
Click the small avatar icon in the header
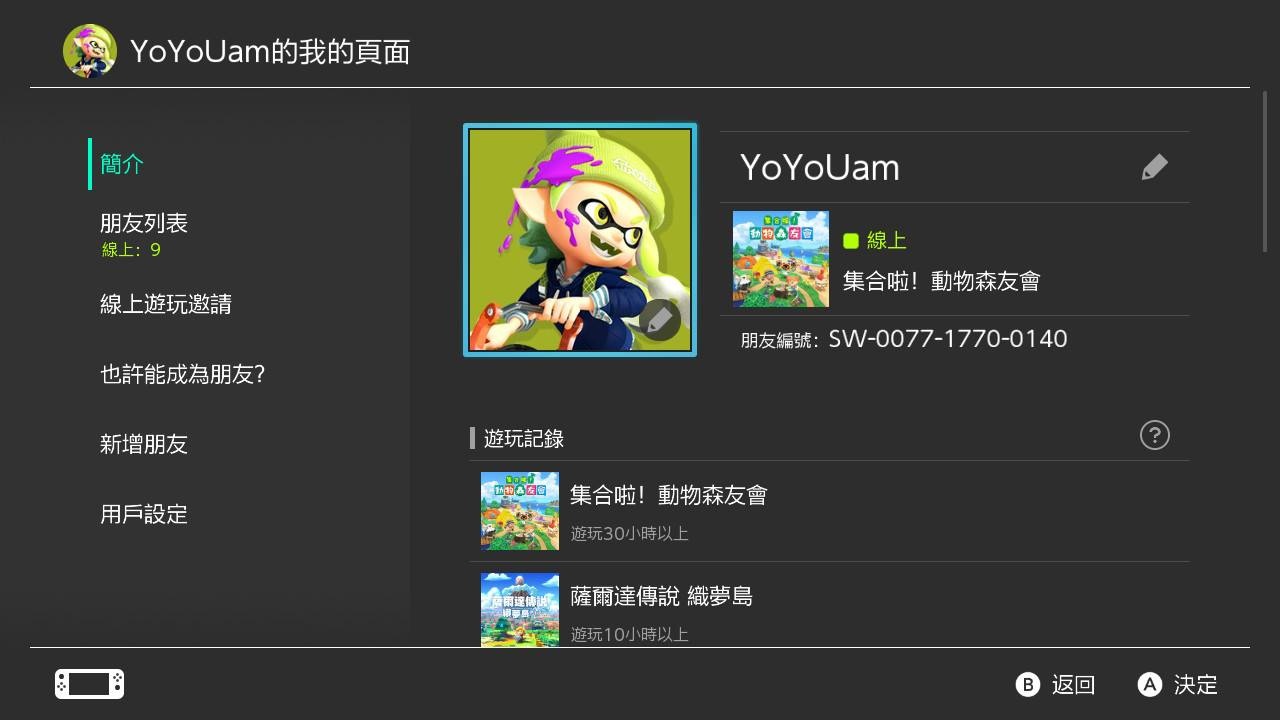(x=89, y=51)
